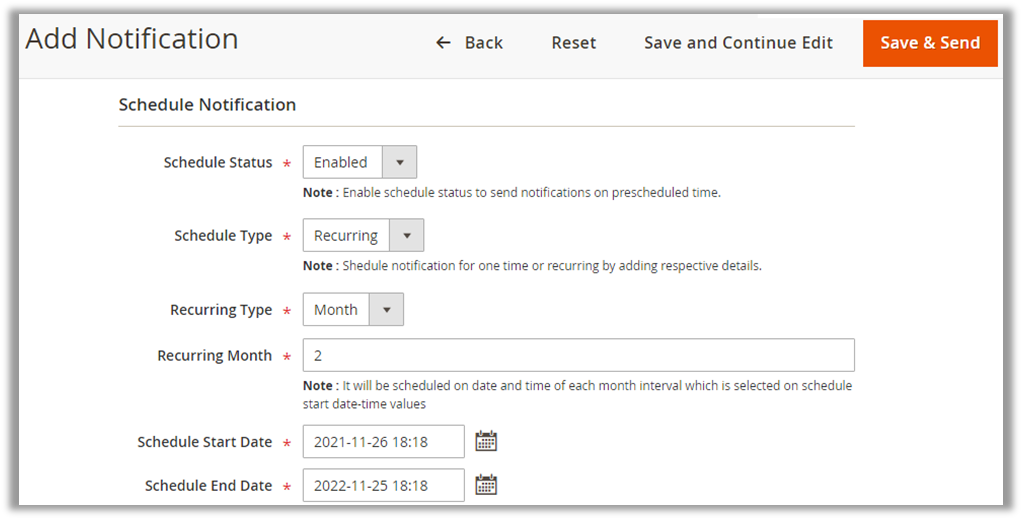
Task: Click the Reset button
Action: pyautogui.click(x=573, y=43)
